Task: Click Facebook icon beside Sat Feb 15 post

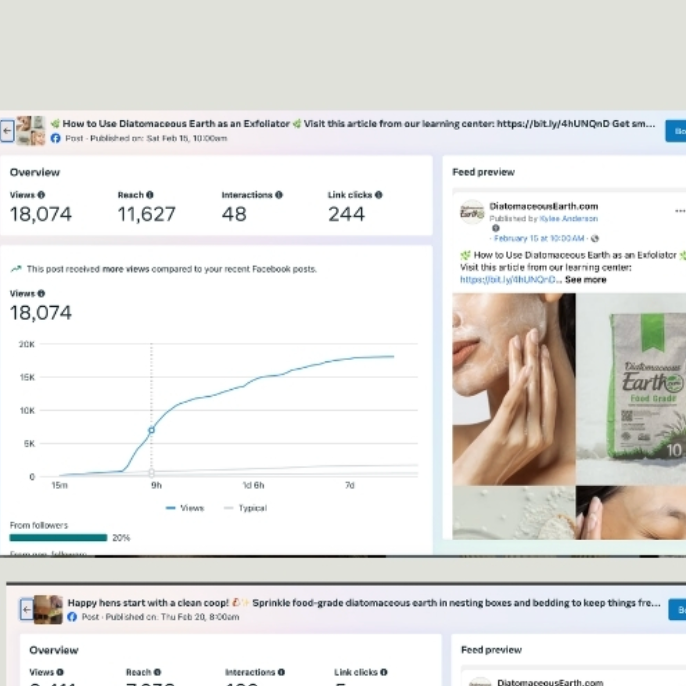Action: (x=55, y=138)
